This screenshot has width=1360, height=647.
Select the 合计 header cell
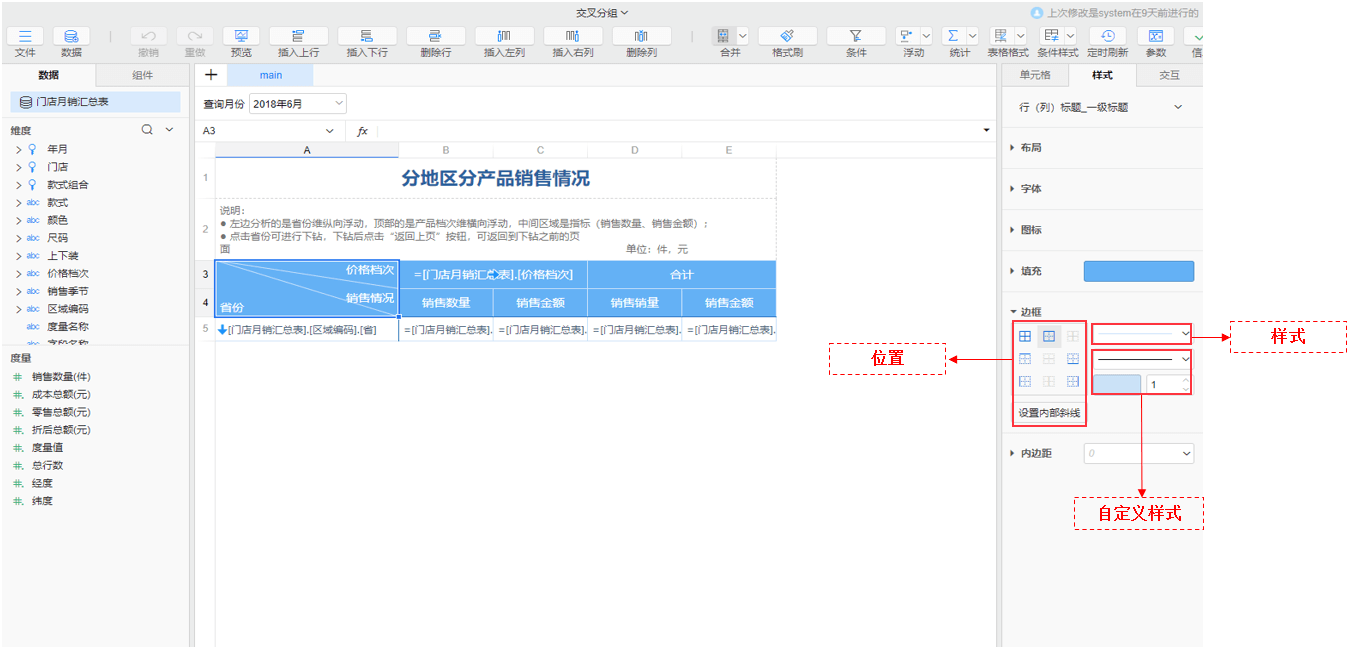[681, 274]
